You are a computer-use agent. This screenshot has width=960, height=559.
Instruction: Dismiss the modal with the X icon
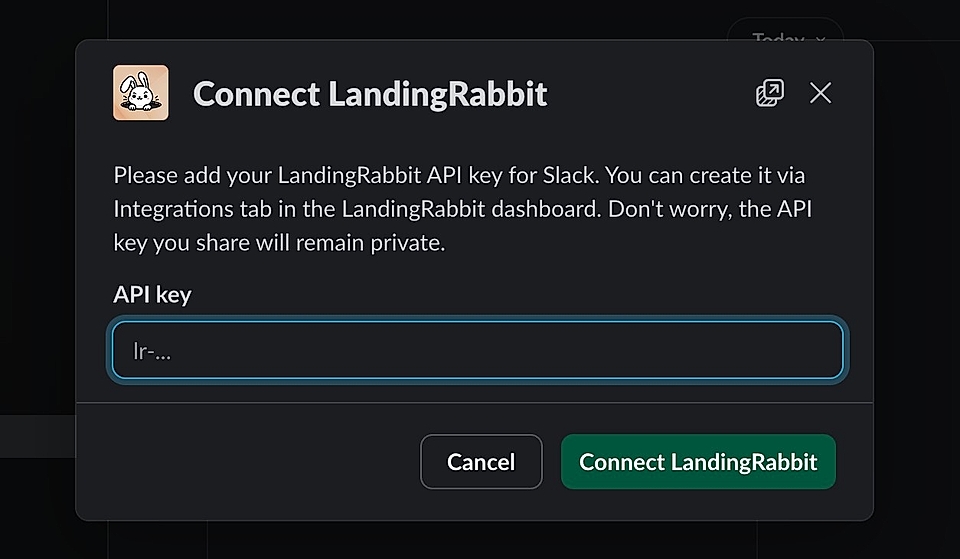point(820,93)
